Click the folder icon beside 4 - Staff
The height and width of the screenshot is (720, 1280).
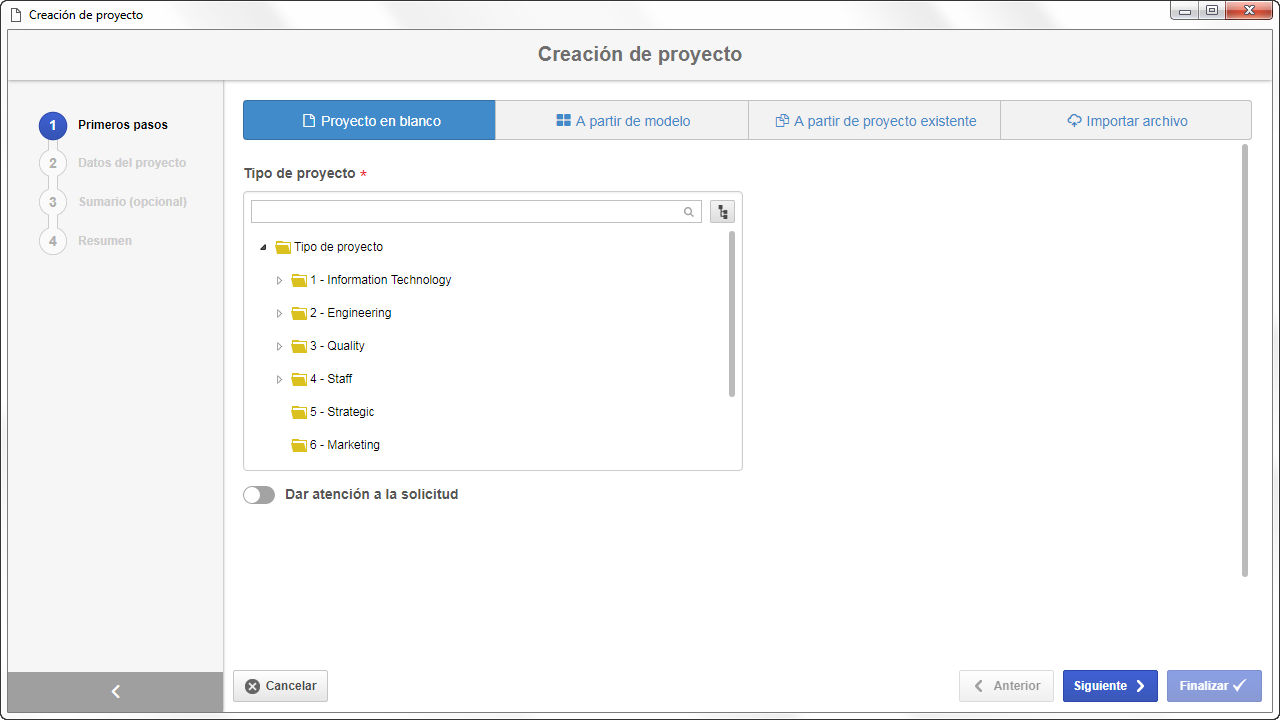[x=299, y=379]
